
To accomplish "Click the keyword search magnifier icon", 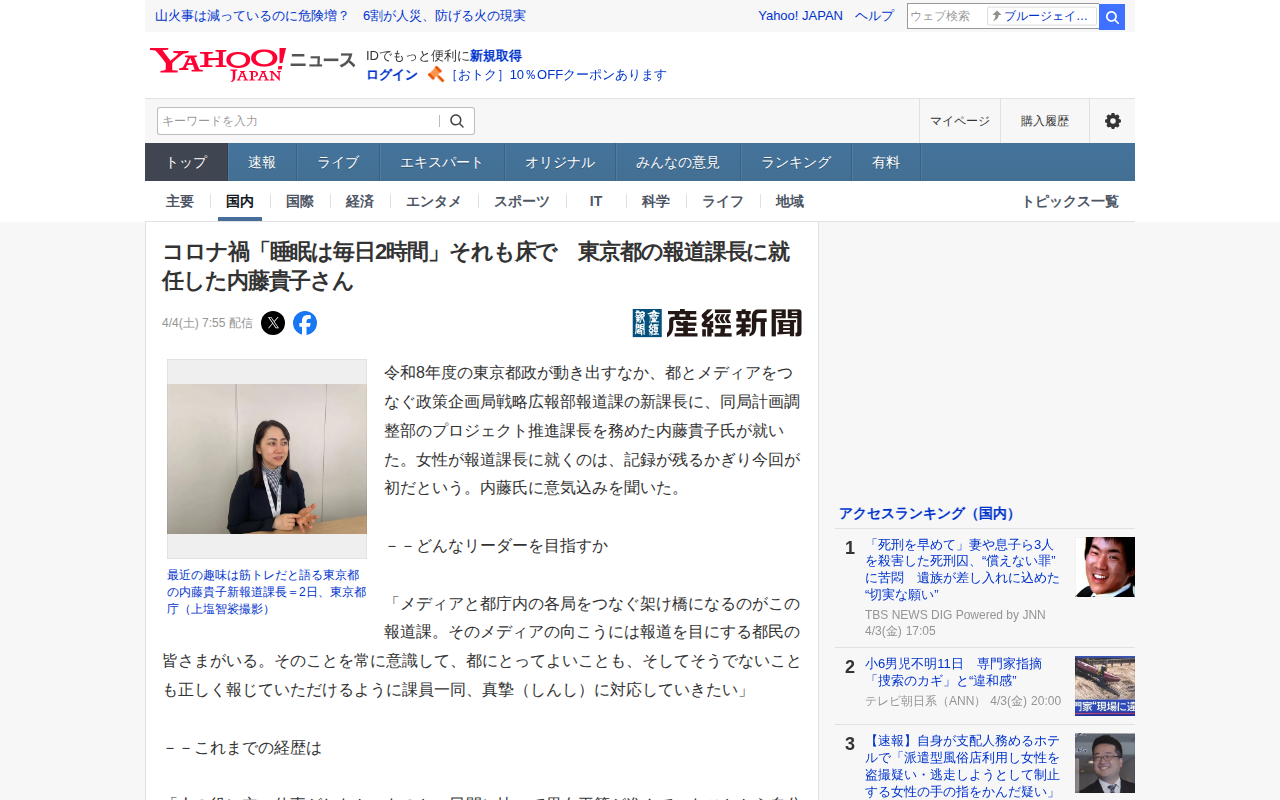I will click(457, 121).
